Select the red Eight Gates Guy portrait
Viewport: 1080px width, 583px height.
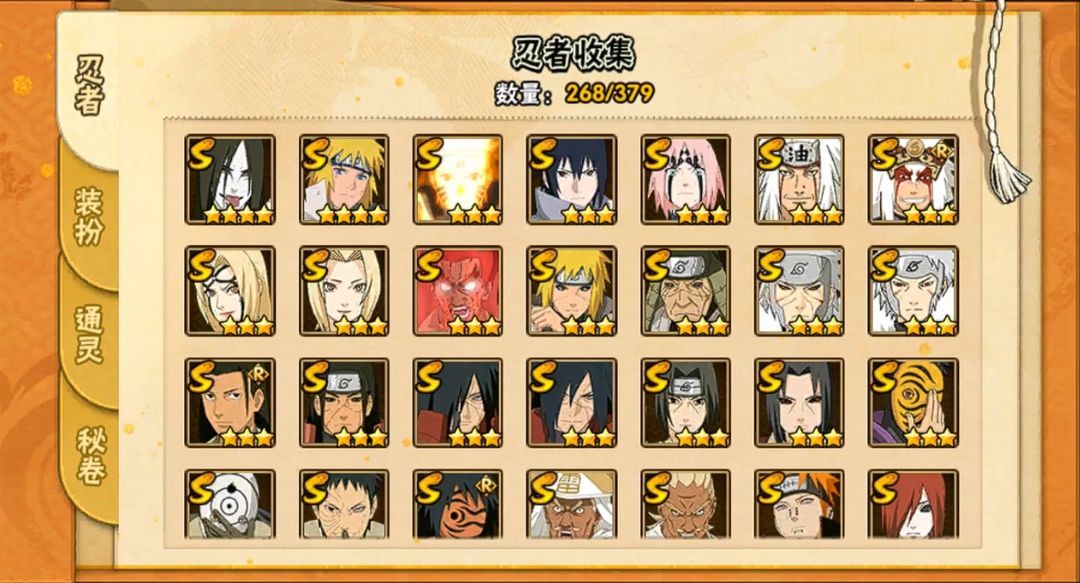(457, 291)
